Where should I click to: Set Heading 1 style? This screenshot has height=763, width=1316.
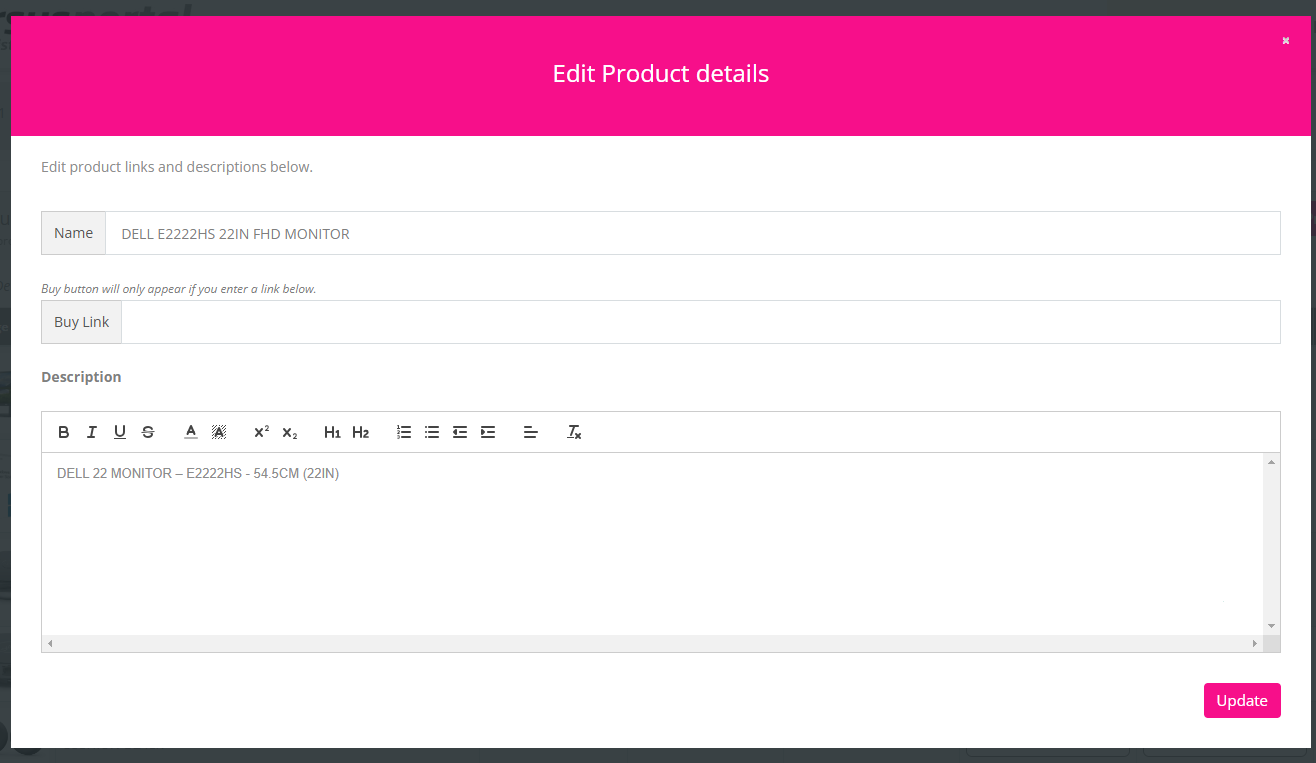coord(332,432)
